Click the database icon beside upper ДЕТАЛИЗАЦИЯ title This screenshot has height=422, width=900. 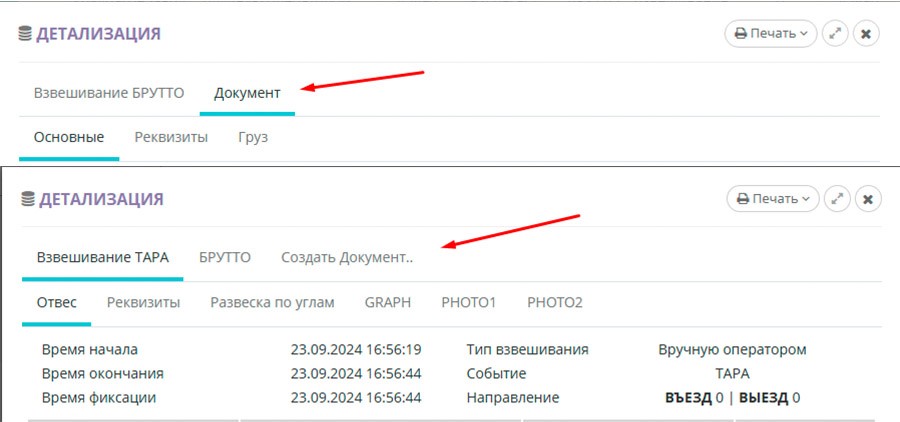tap(25, 34)
